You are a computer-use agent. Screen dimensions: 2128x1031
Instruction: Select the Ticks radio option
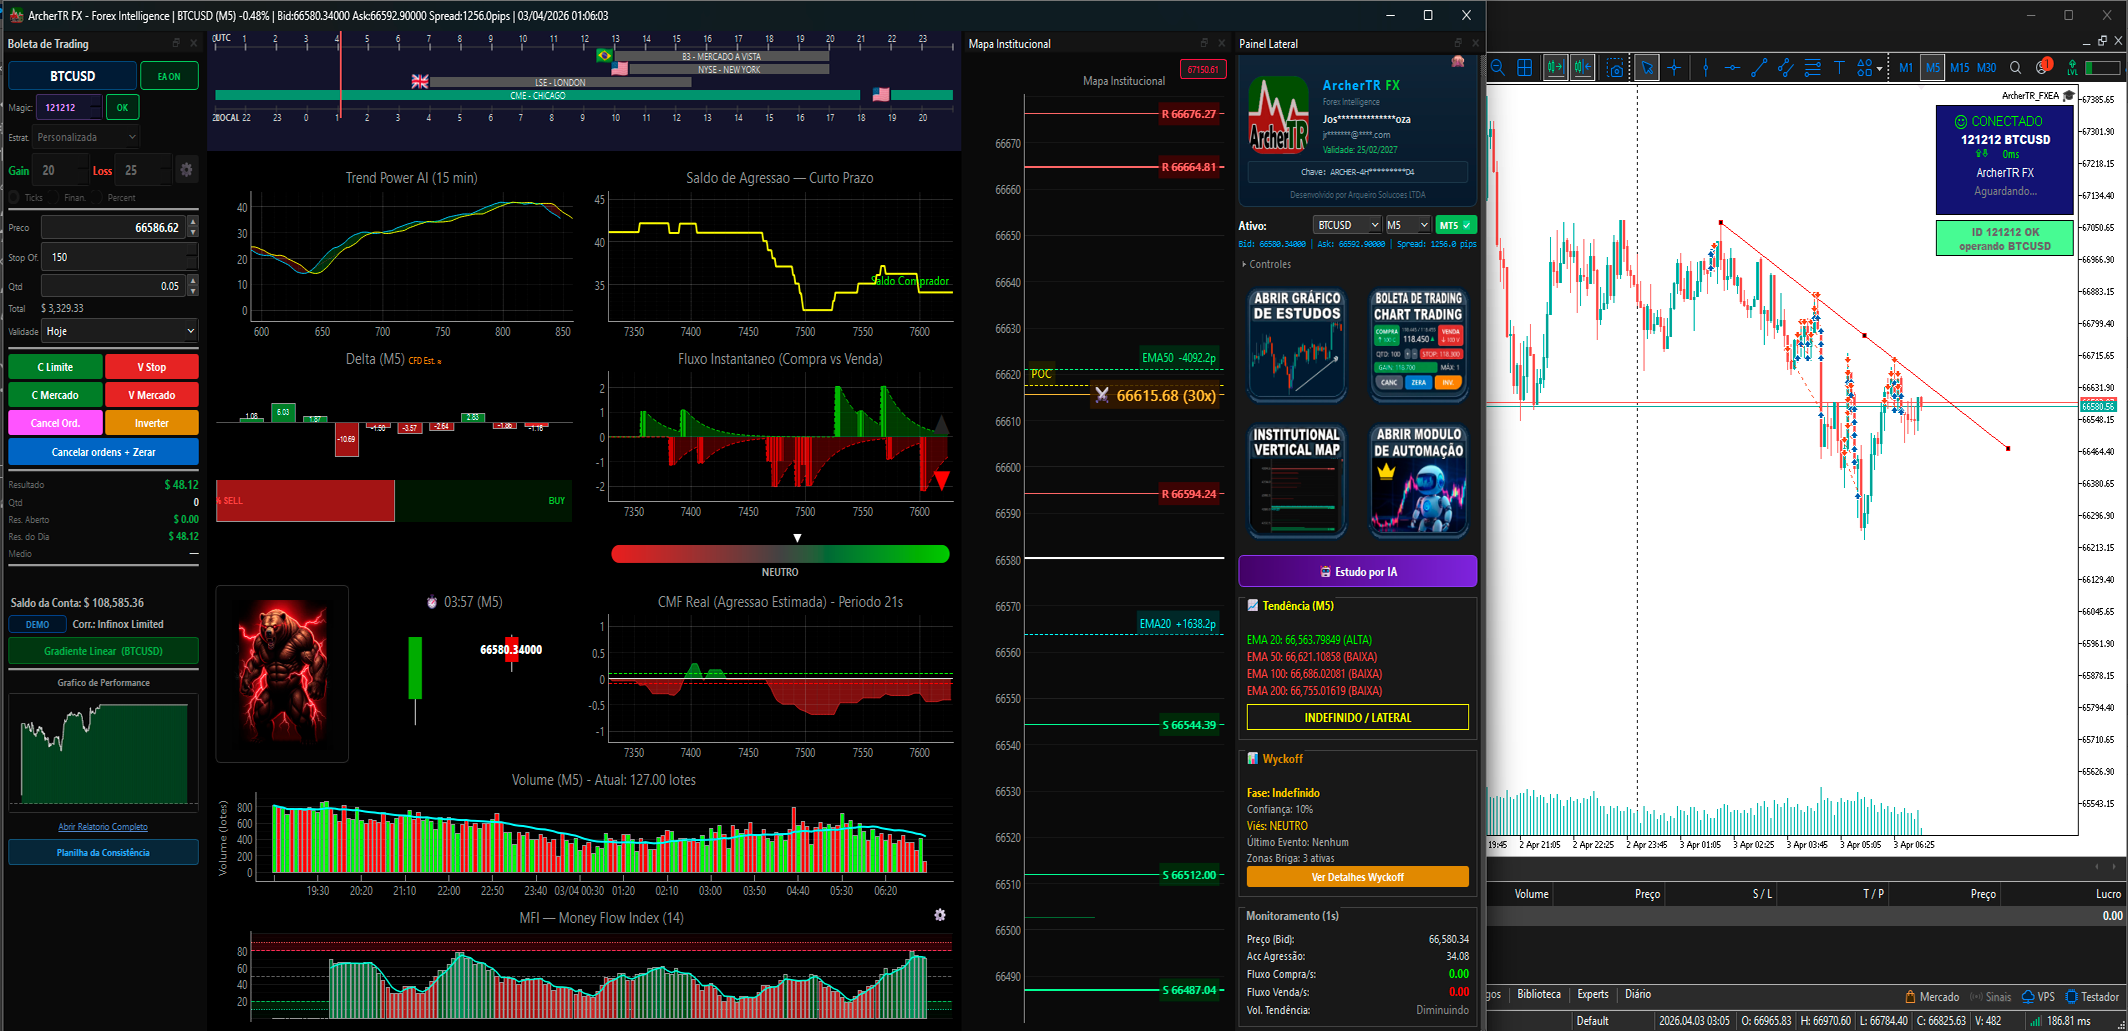click(x=14, y=198)
